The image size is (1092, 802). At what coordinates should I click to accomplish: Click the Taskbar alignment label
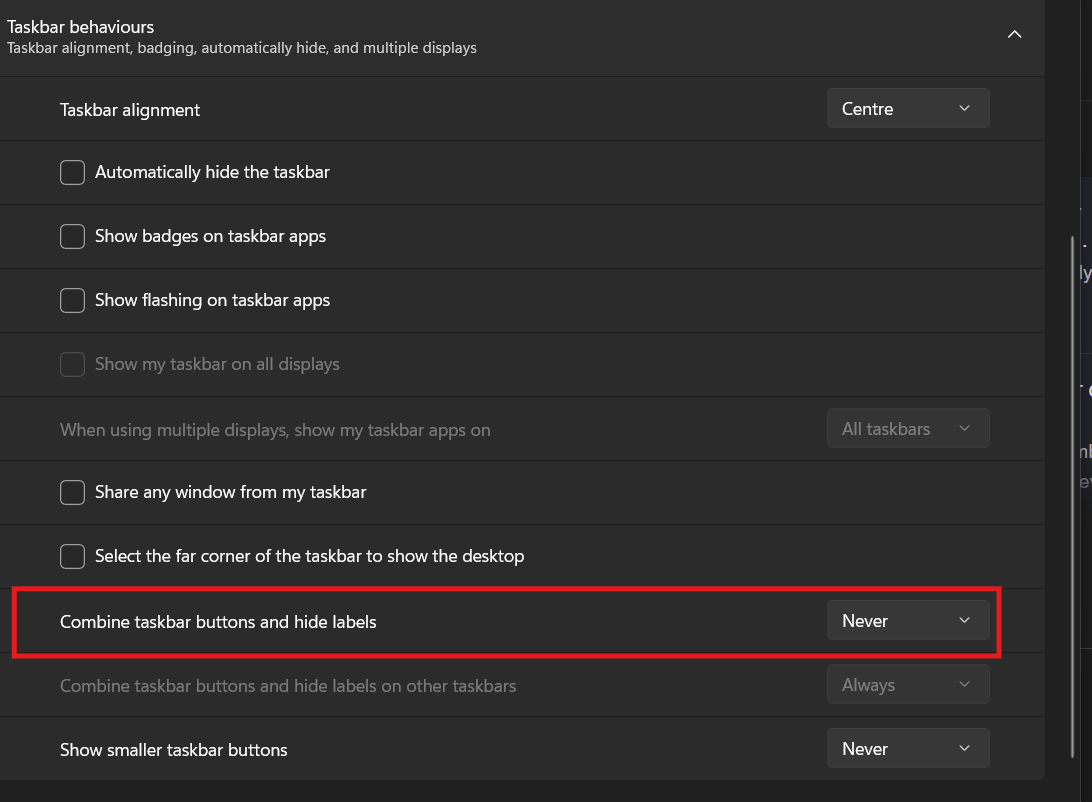(130, 110)
